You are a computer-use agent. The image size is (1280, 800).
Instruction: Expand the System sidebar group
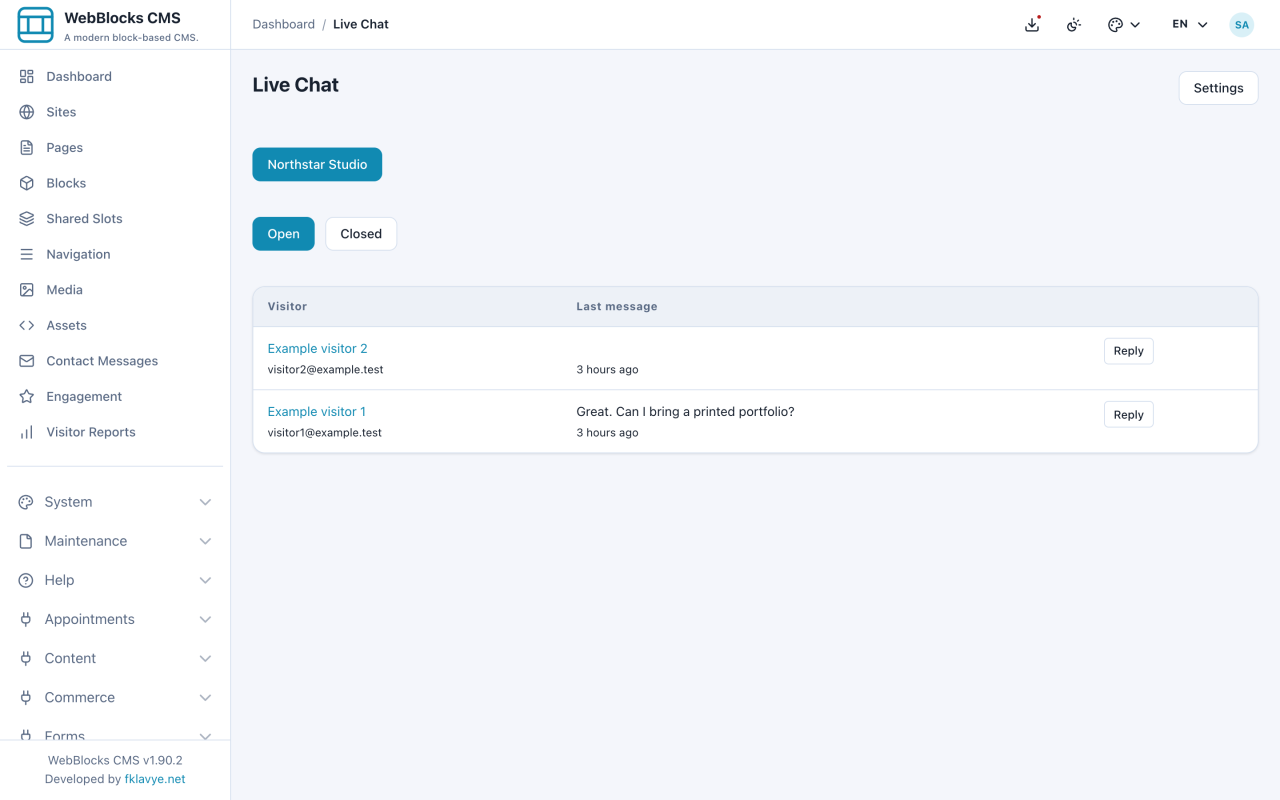click(115, 502)
